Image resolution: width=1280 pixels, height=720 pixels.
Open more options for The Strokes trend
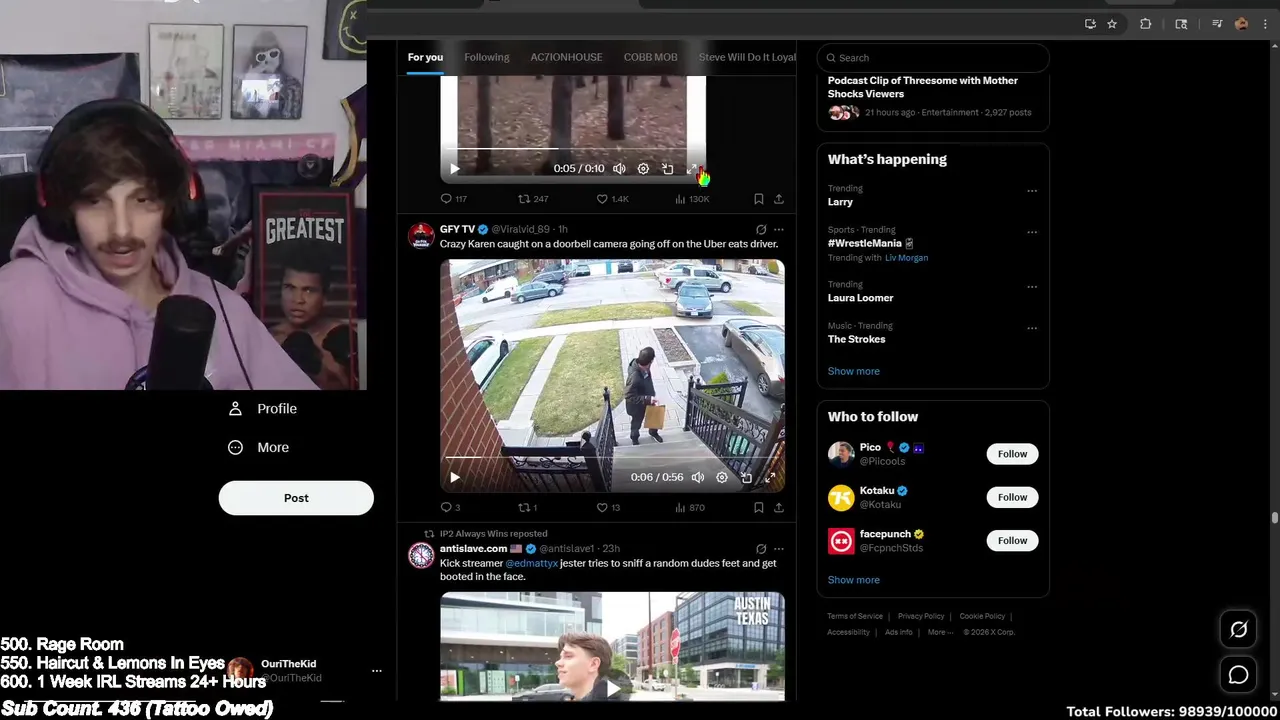(x=1032, y=328)
